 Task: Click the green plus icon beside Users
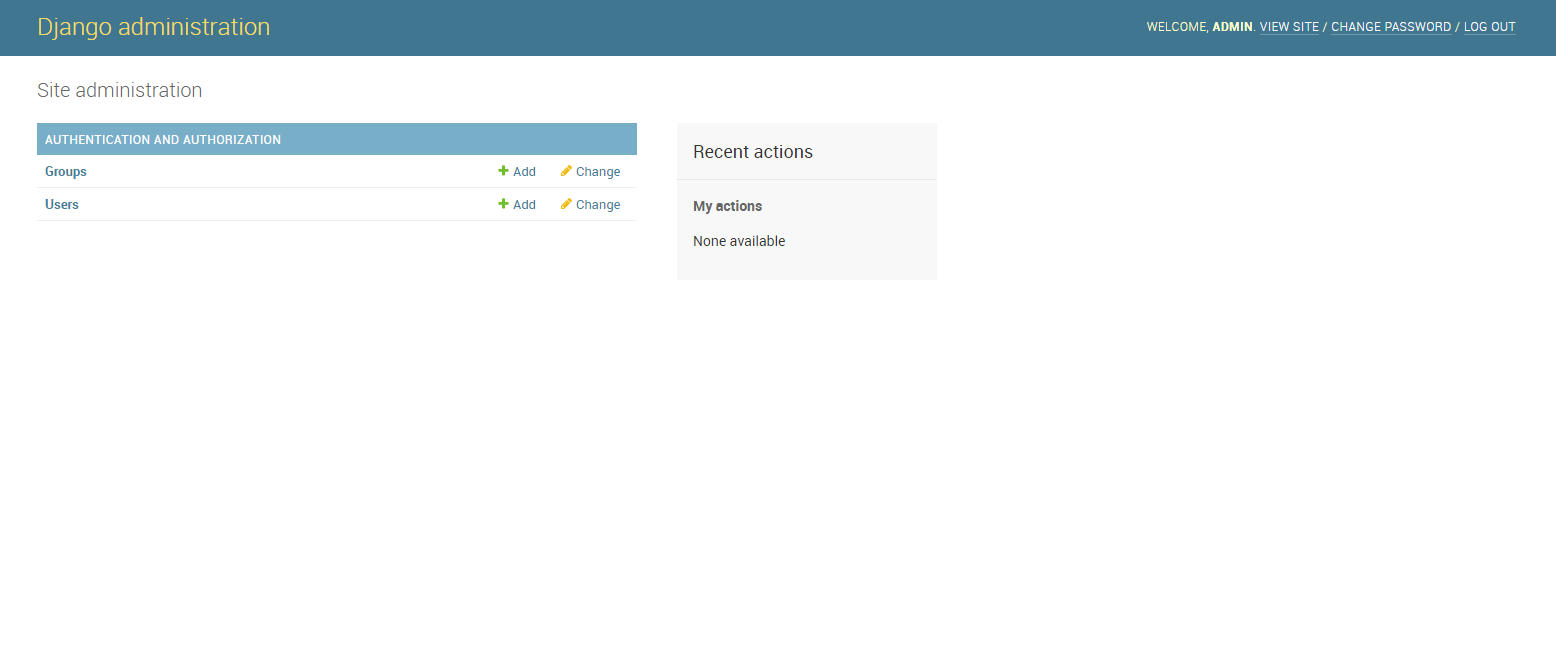click(x=504, y=204)
